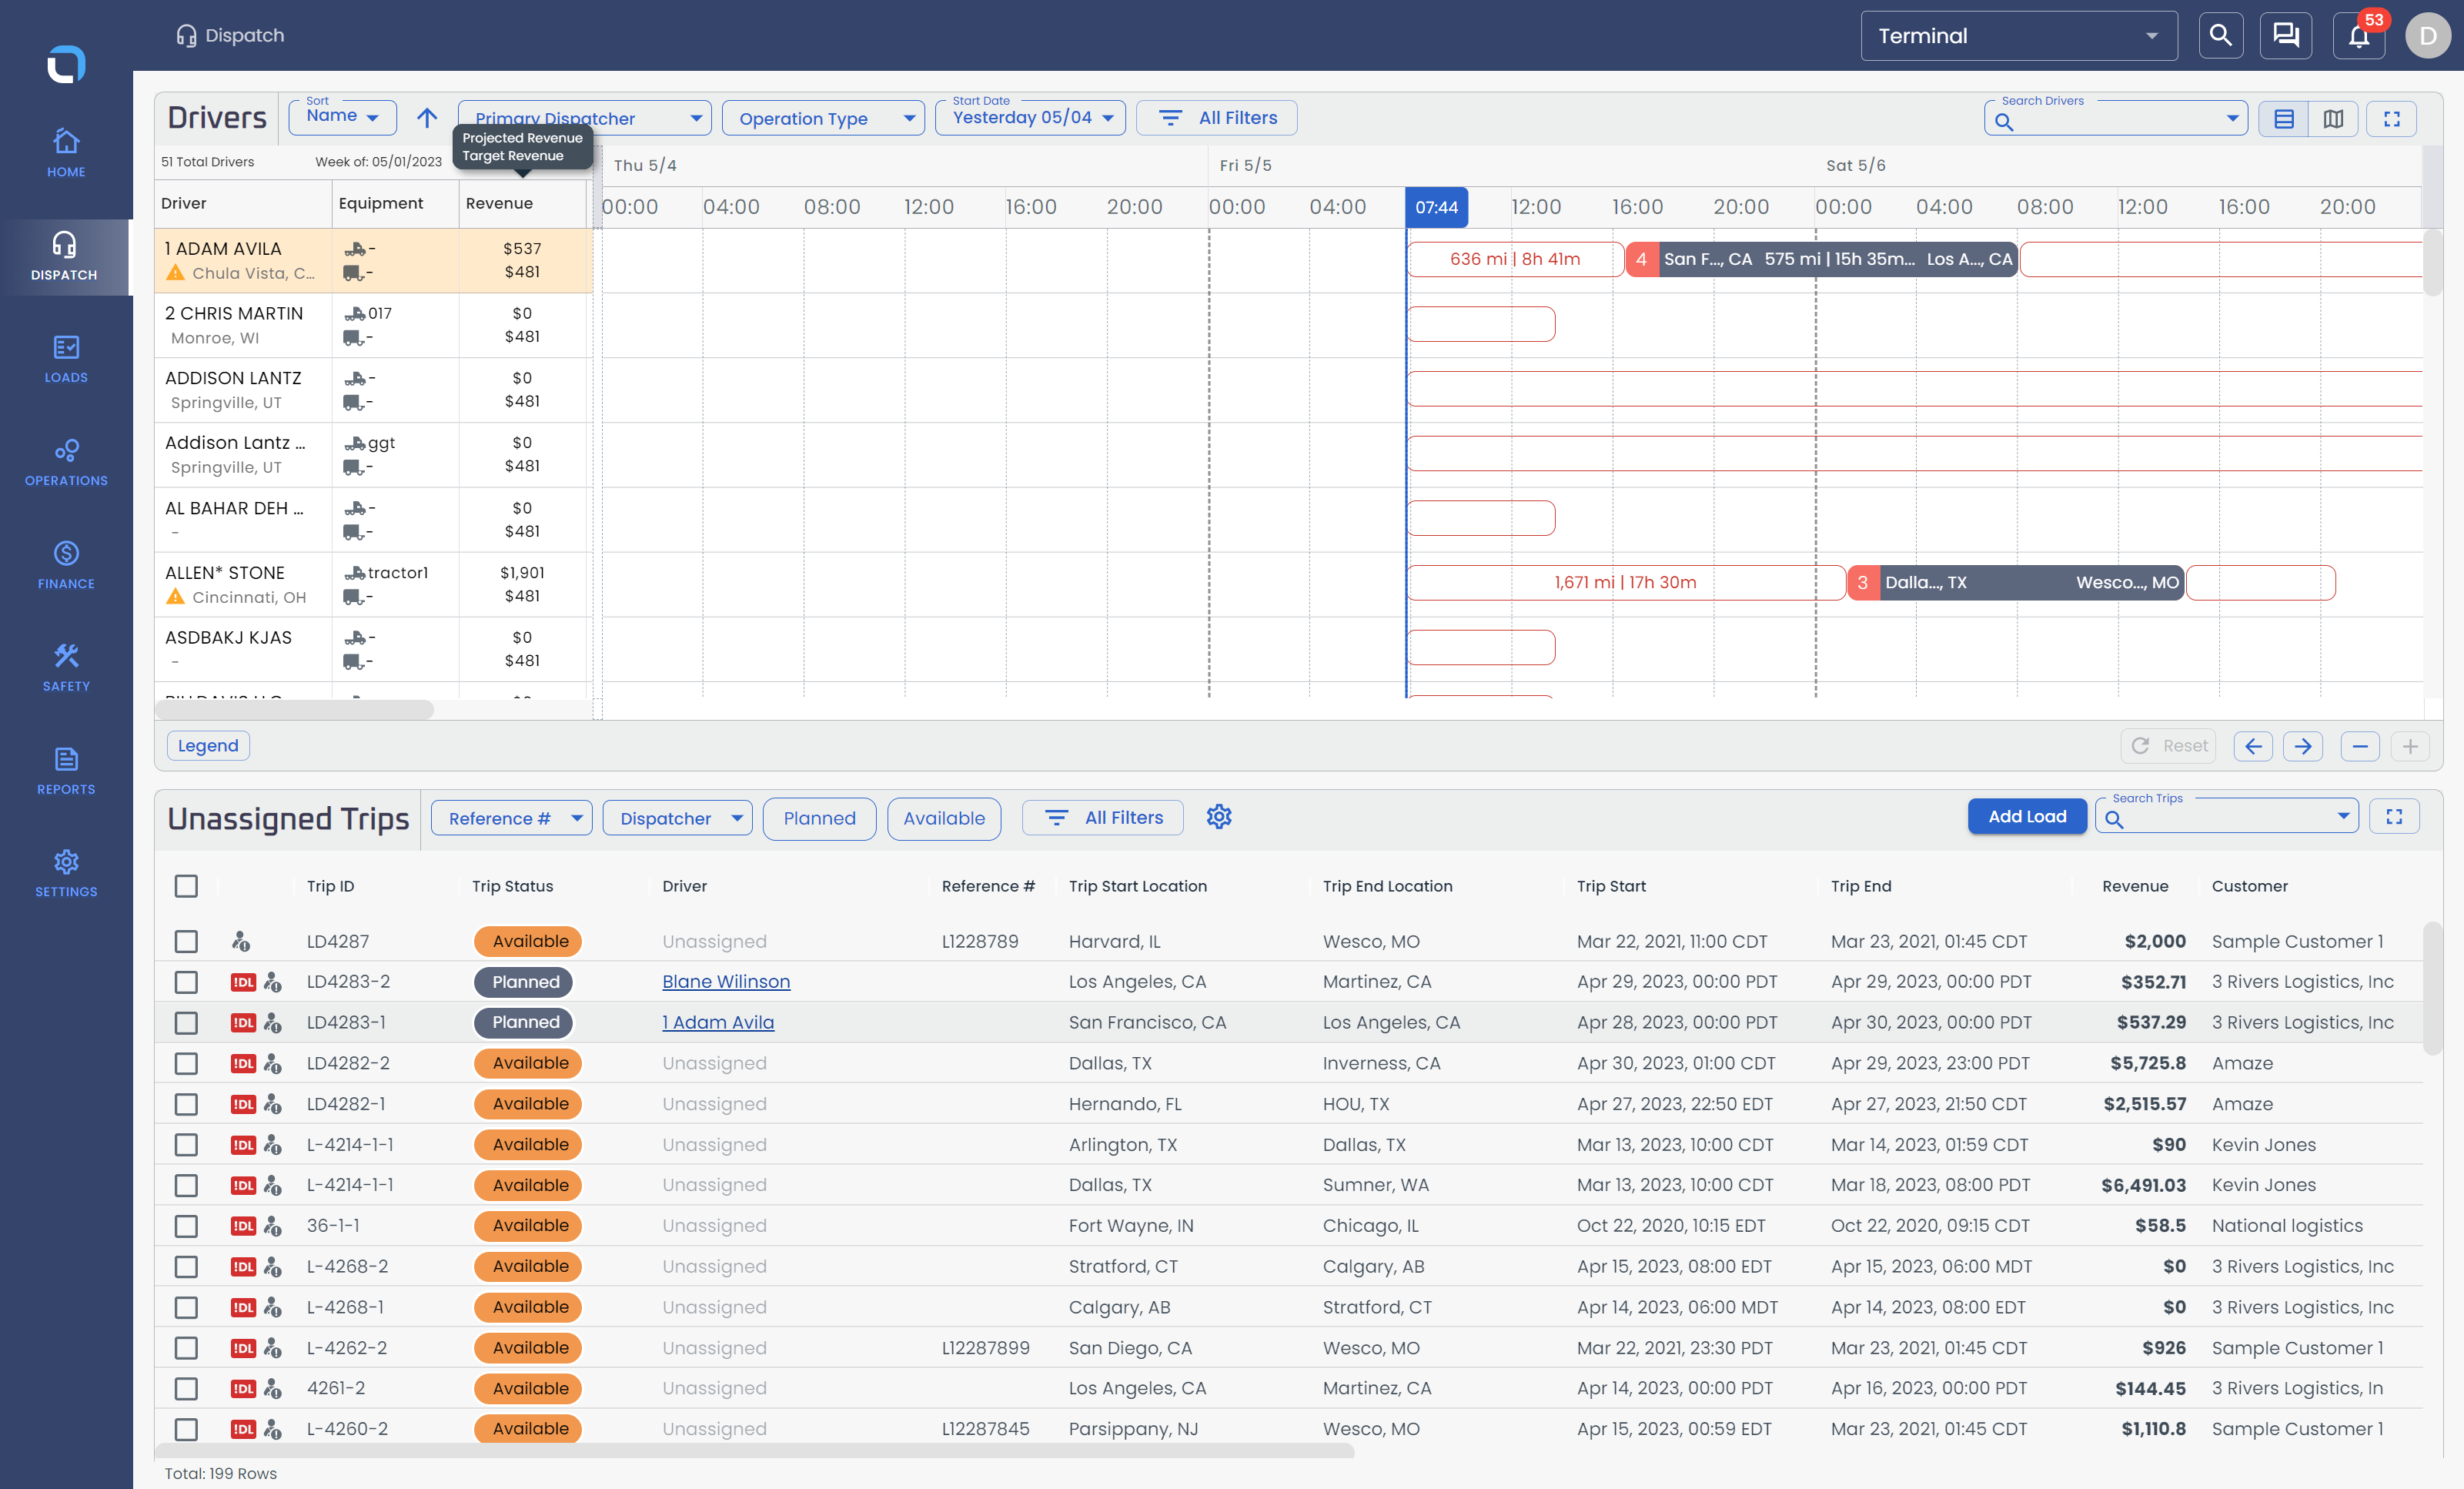Screen dimensions: 2464x1489
Task: Open Unassigned Trips column settings gear
Action: (x=1219, y=817)
